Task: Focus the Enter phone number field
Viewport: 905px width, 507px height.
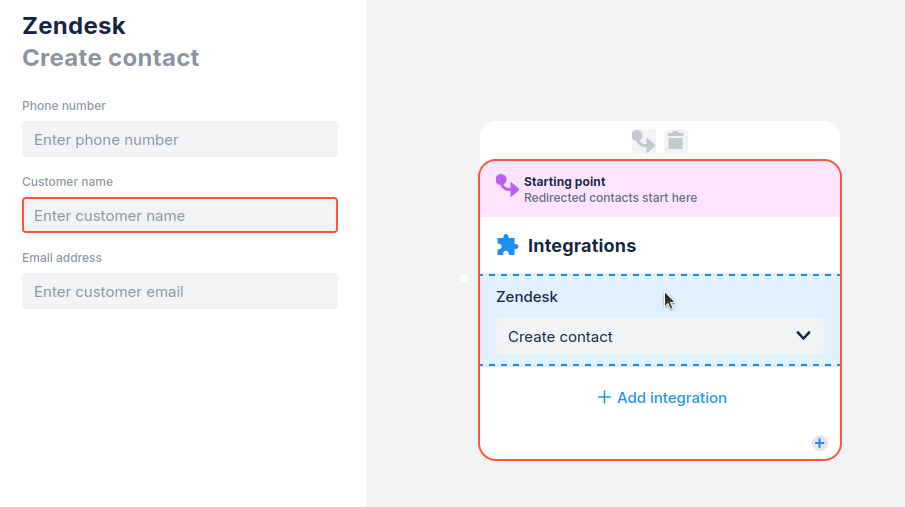Action: (x=180, y=140)
